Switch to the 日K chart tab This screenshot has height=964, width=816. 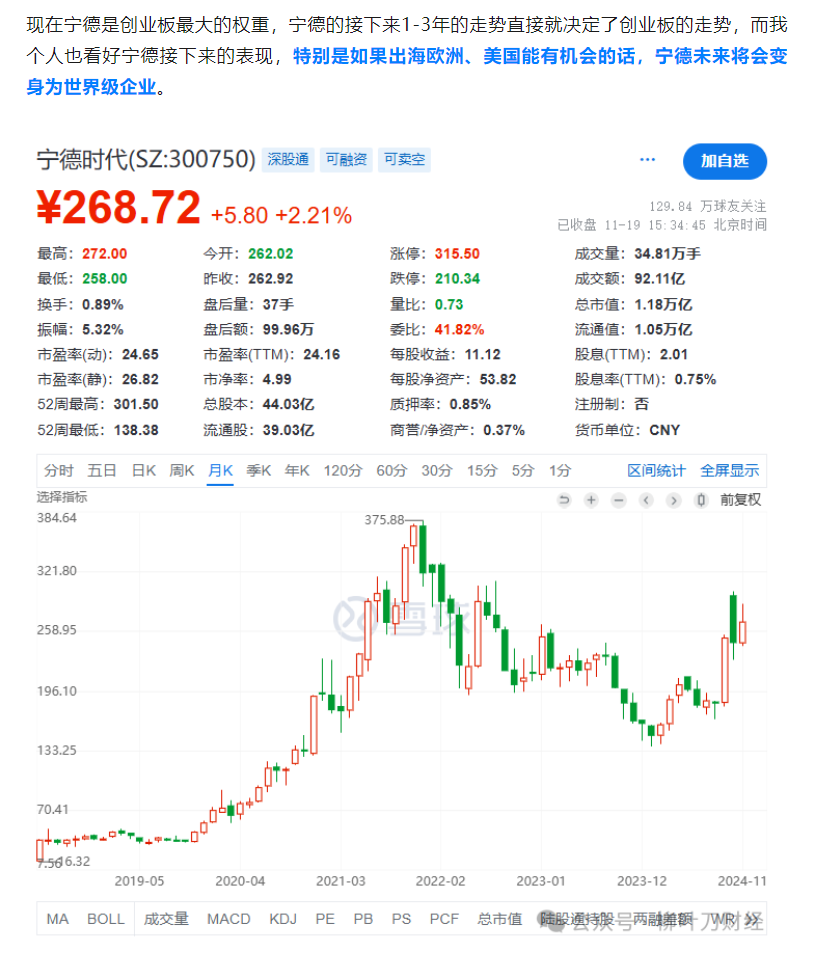click(x=143, y=471)
